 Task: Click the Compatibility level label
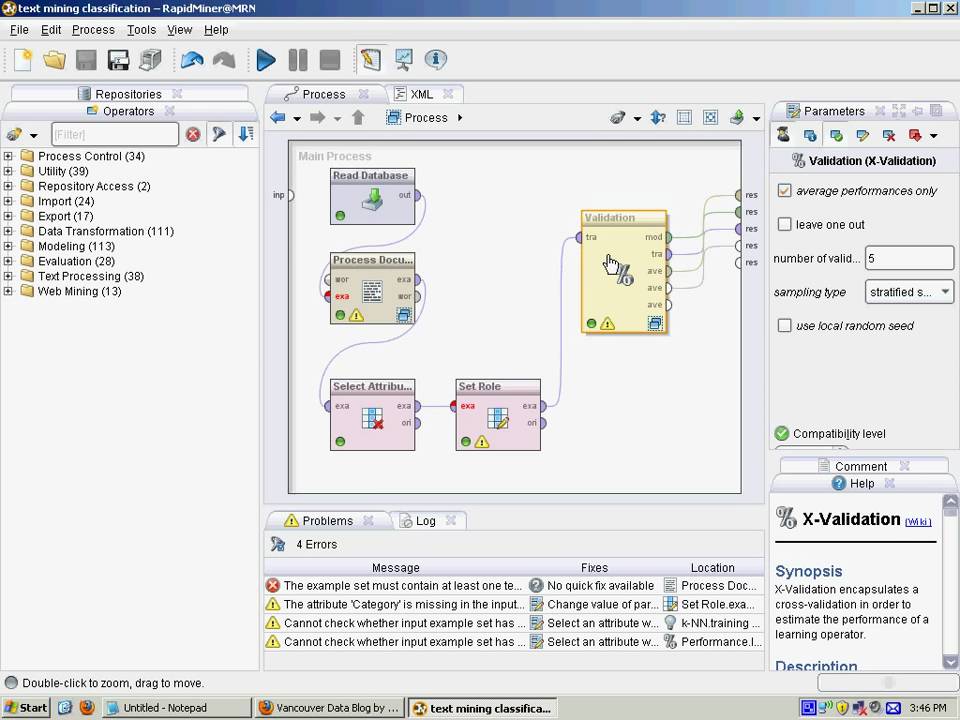tap(839, 433)
